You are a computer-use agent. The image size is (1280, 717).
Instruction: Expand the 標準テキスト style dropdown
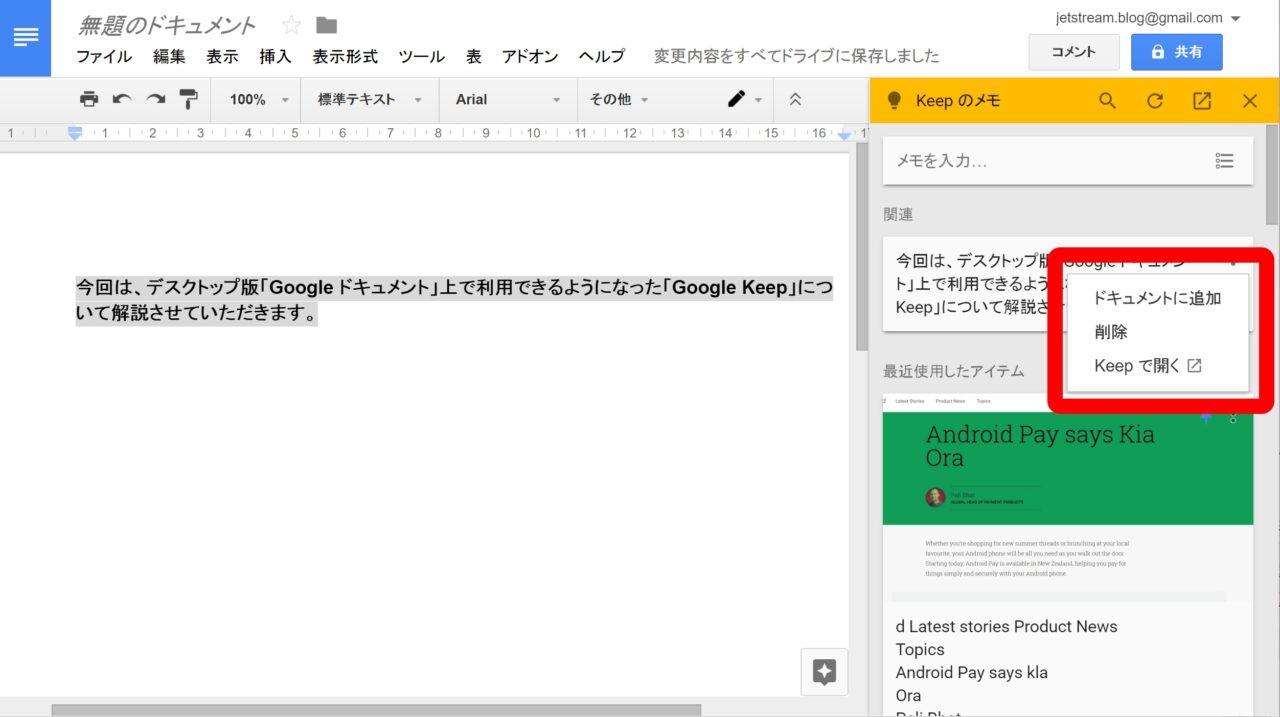point(369,99)
